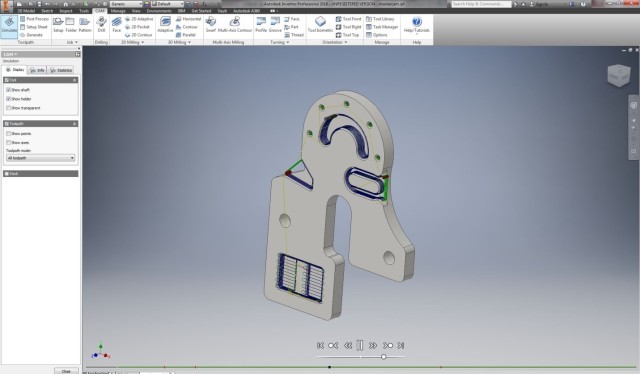
Task: Choose the Swarf multi-axis tool
Action: [x=211, y=24]
